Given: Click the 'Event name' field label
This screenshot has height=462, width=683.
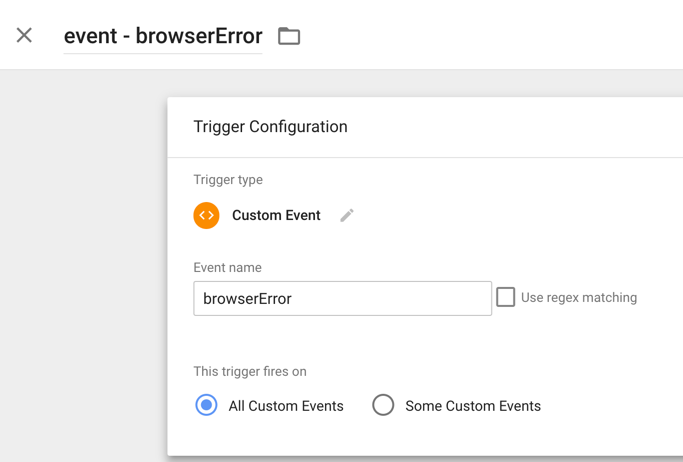Looking at the screenshot, I should coord(227,267).
